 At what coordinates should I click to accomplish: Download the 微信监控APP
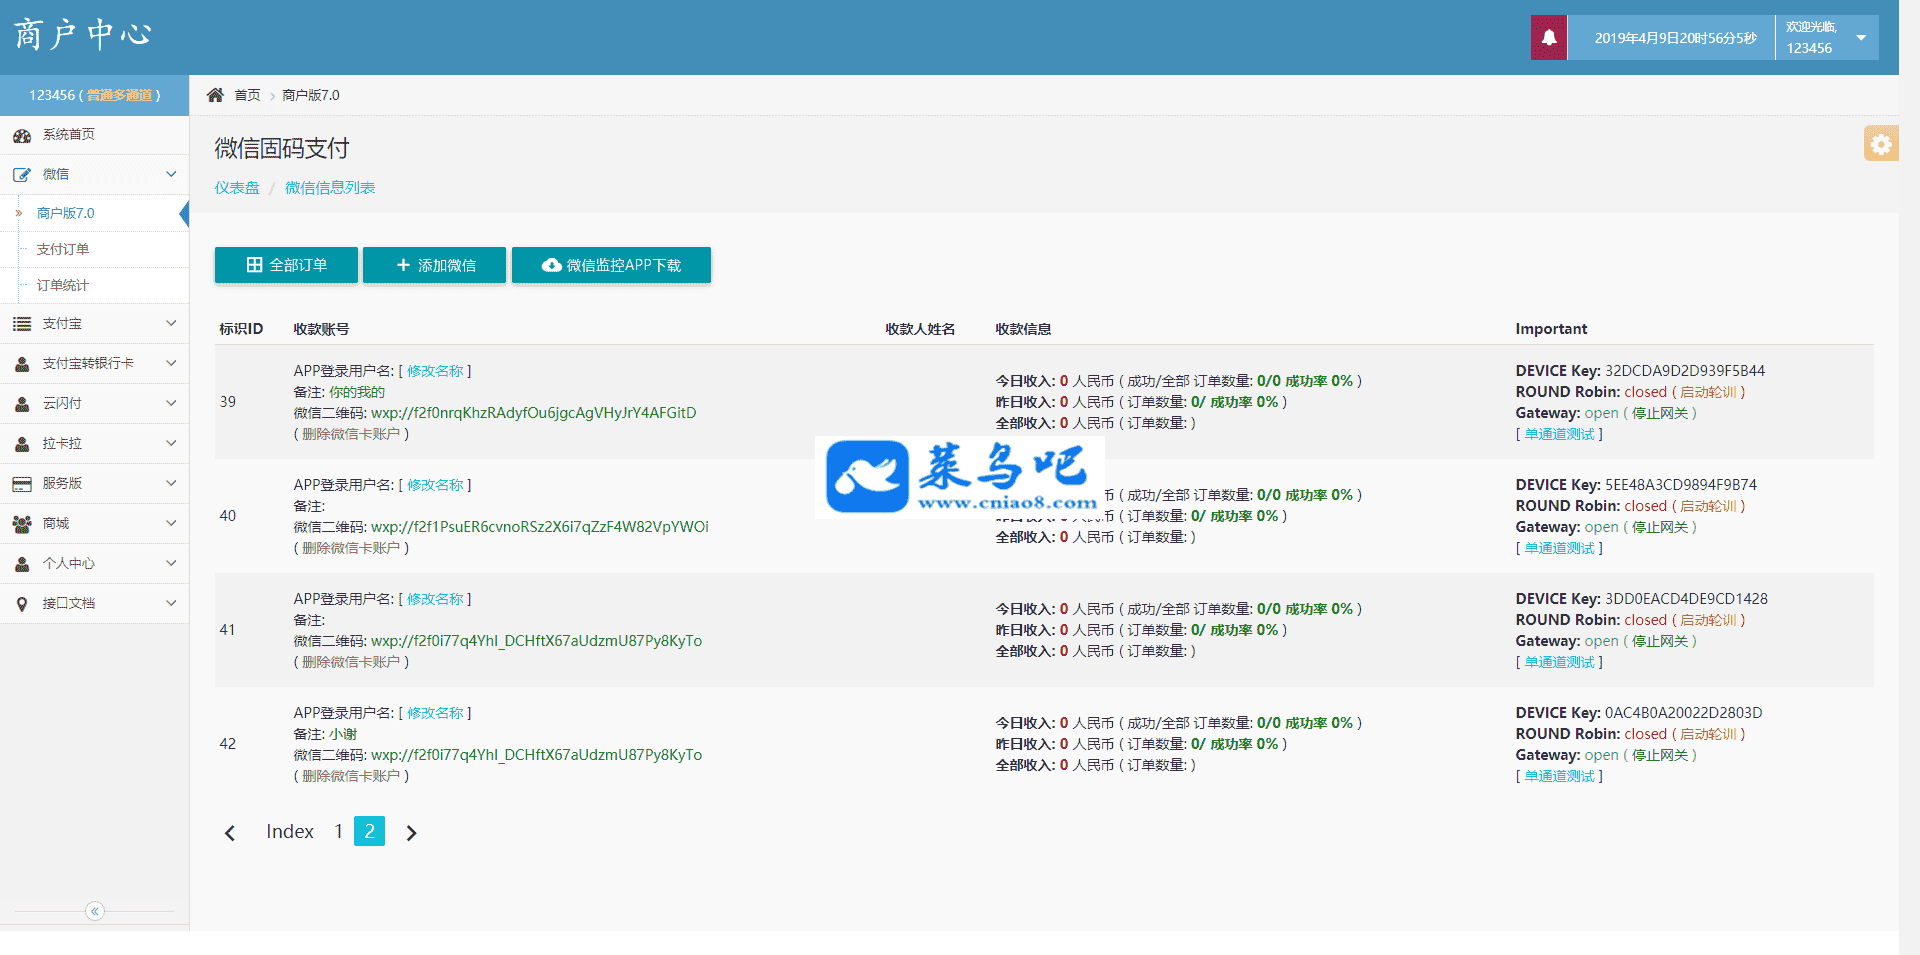pos(611,265)
